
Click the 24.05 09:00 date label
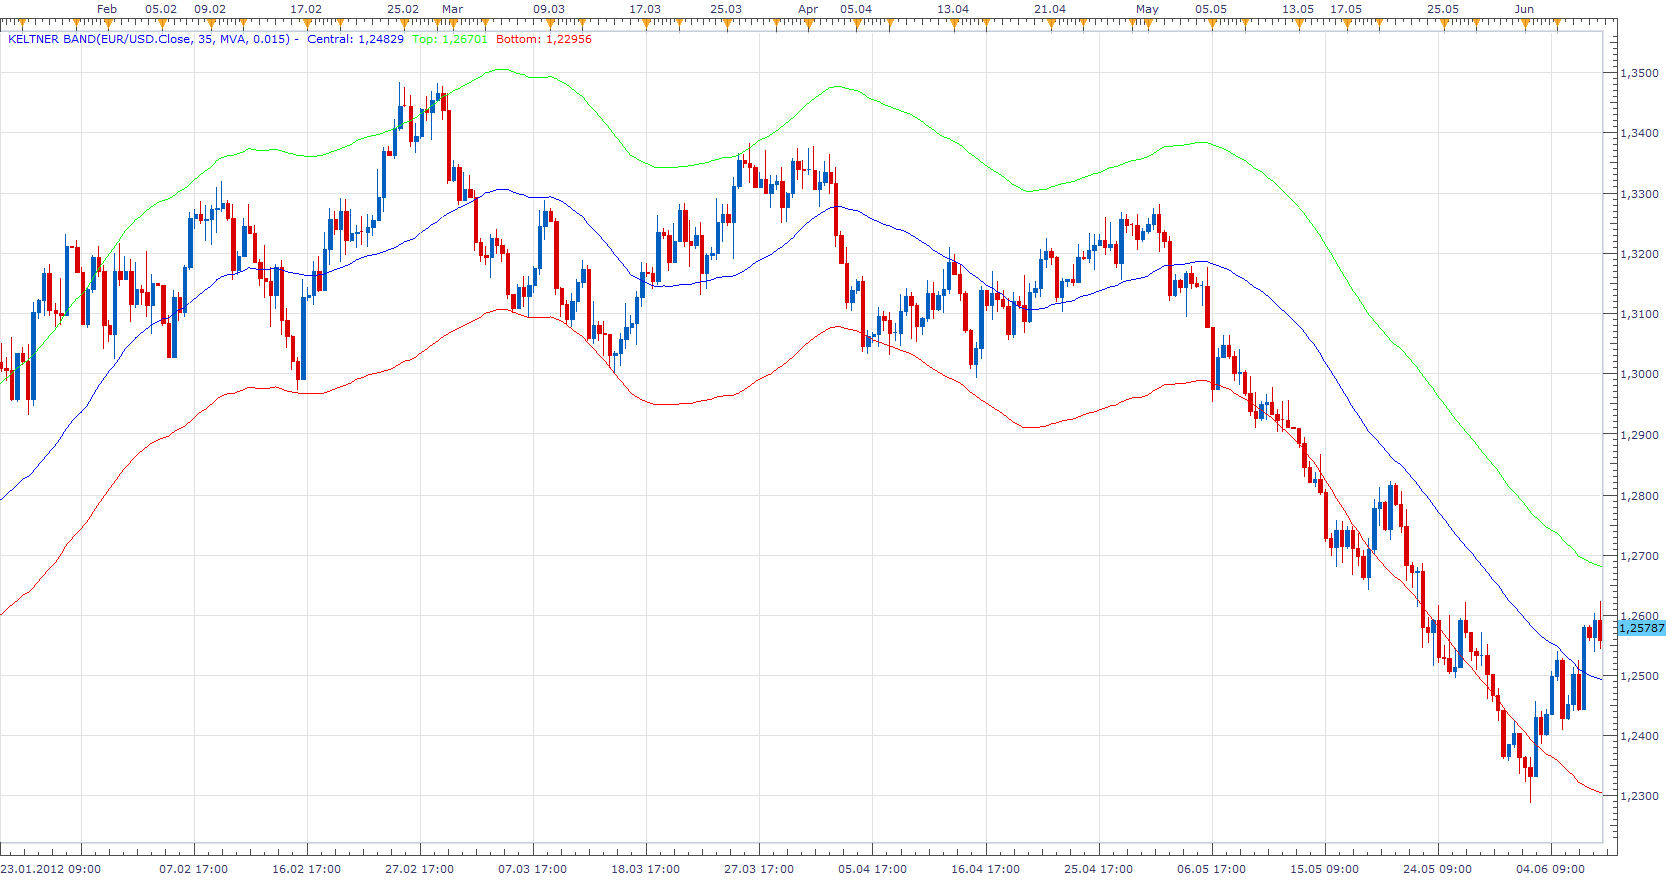tap(1438, 869)
